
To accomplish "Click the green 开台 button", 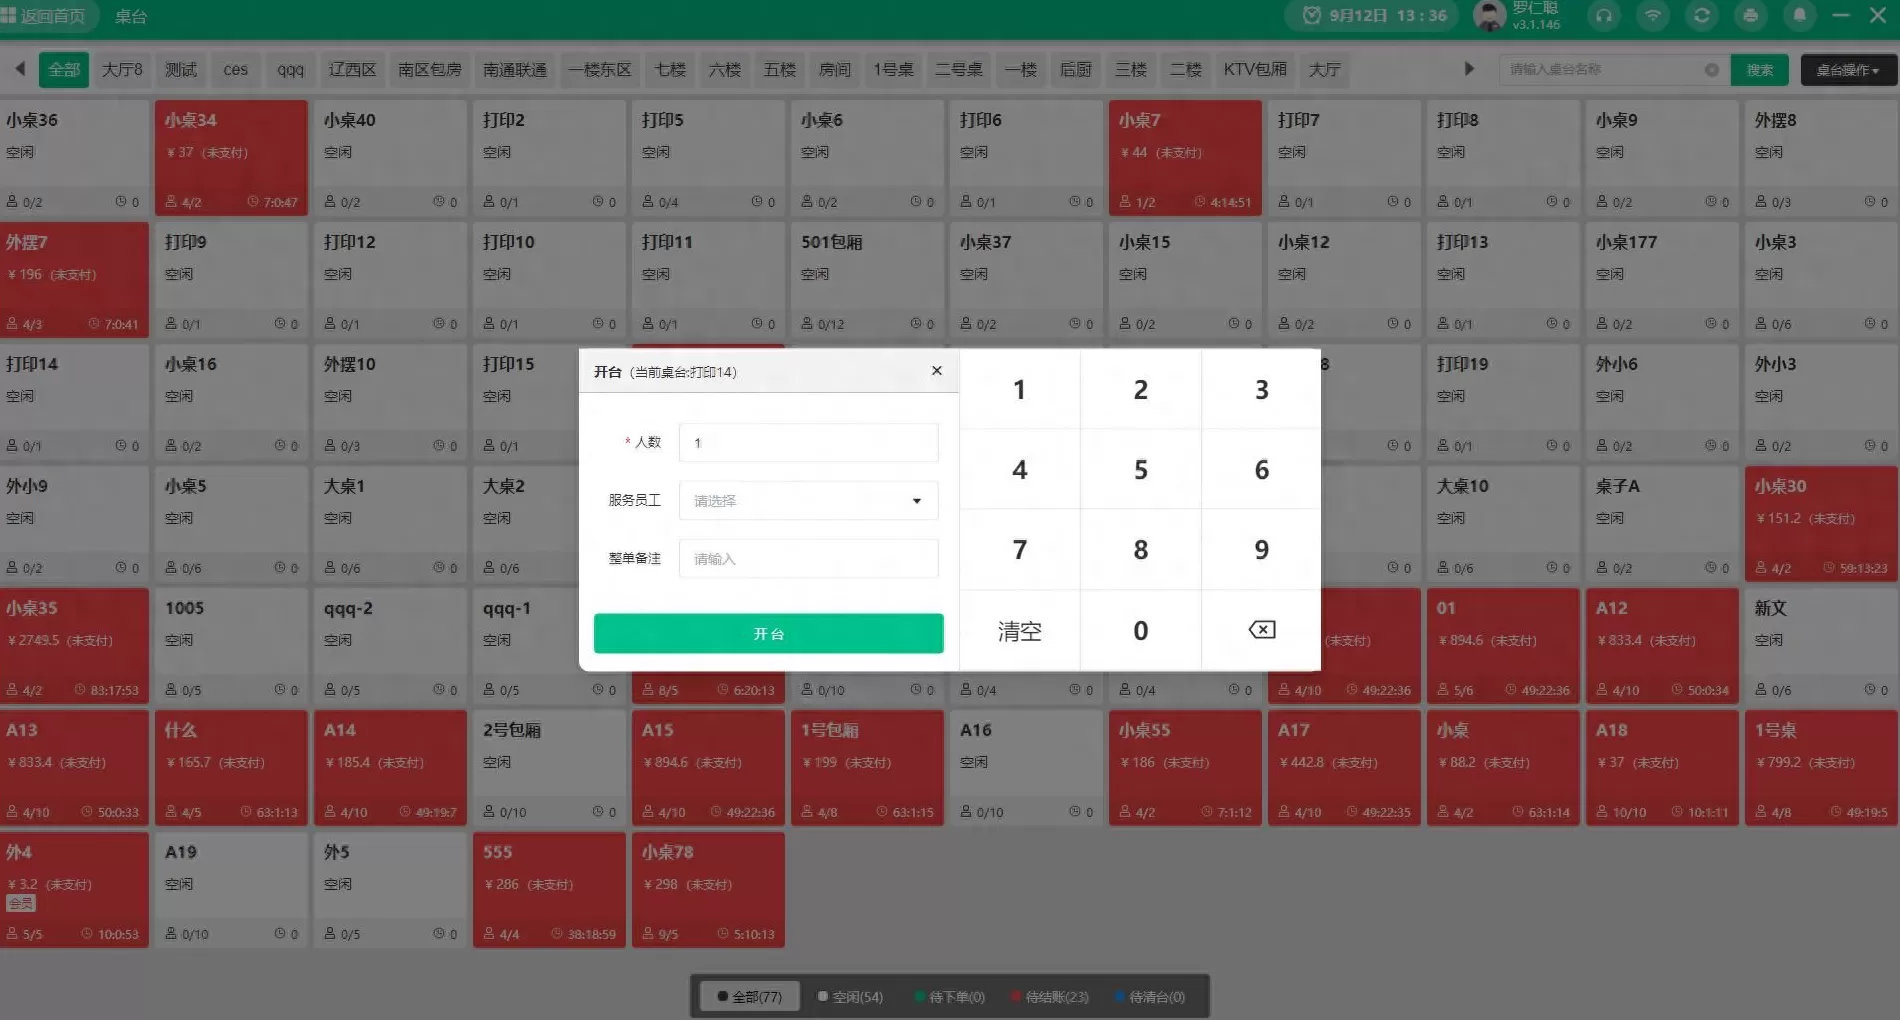I will pyautogui.click(x=768, y=634).
